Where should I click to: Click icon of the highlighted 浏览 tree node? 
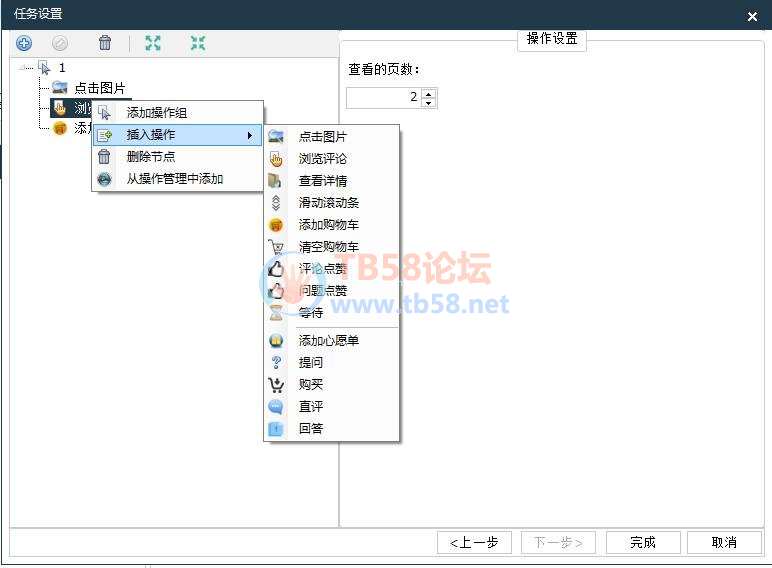[x=60, y=108]
